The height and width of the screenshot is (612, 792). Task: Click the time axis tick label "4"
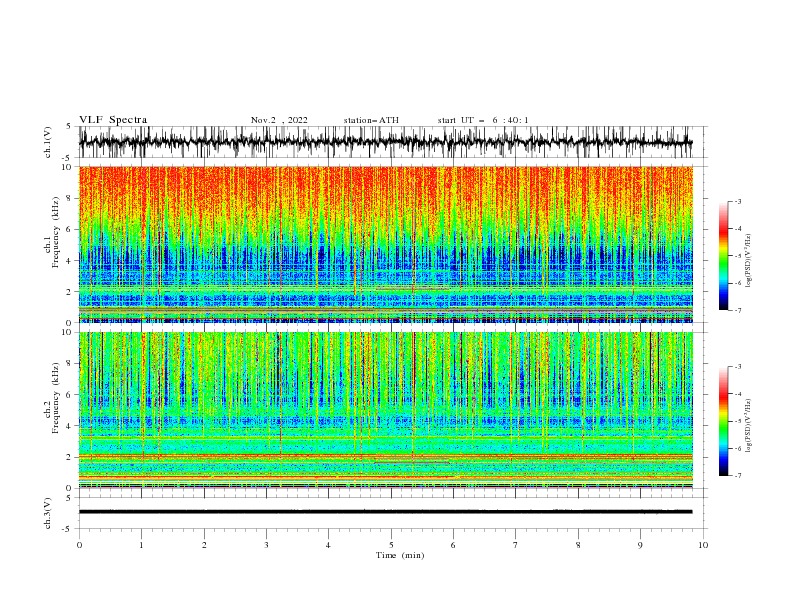tap(328, 545)
